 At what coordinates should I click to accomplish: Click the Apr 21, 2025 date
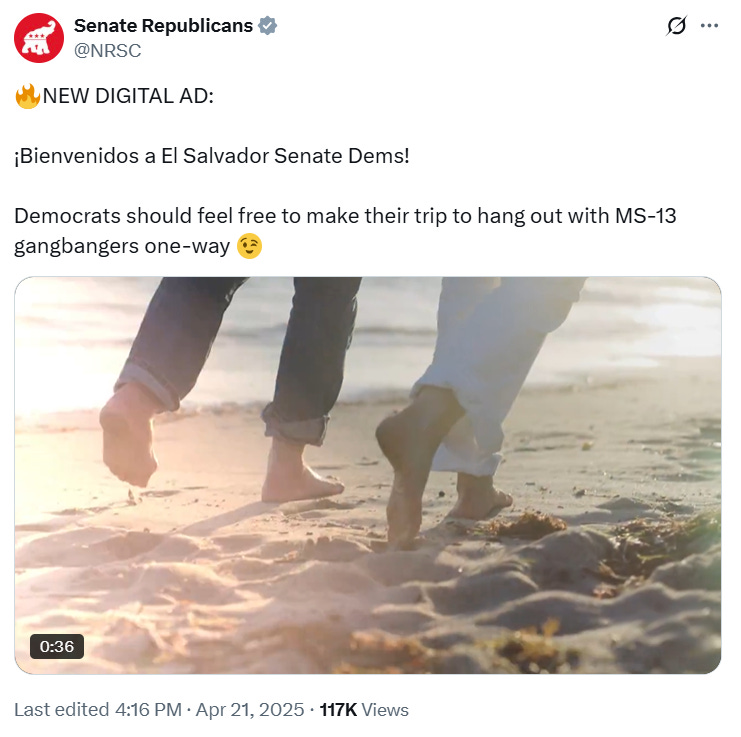(x=250, y=710)
